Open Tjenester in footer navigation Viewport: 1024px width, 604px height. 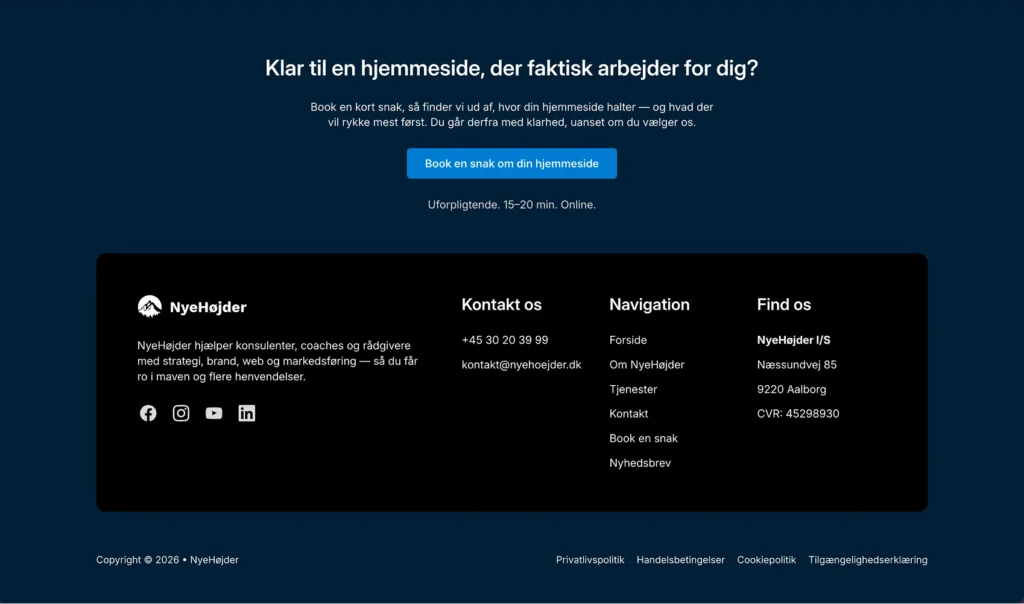click(x=633, y=389)
